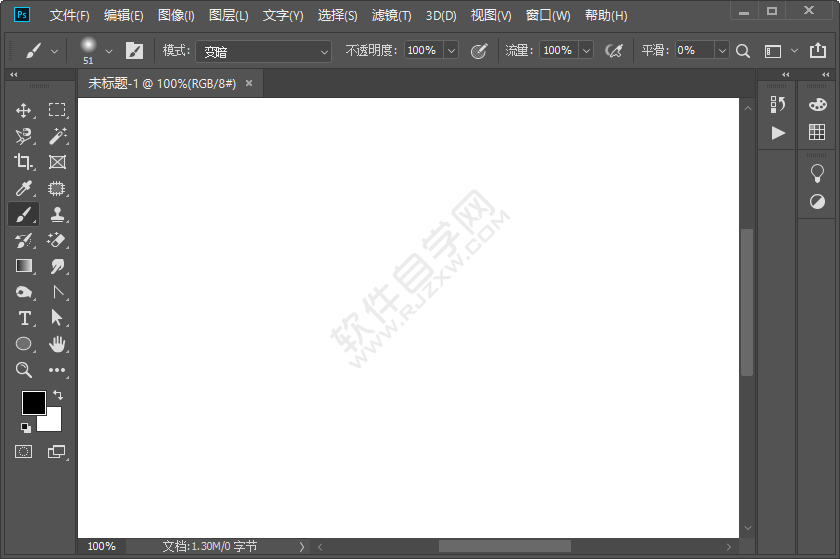Open the 窗口(W) menu
Image resolution: width=840 pixels, height=559 pixels.
(548, 16)
